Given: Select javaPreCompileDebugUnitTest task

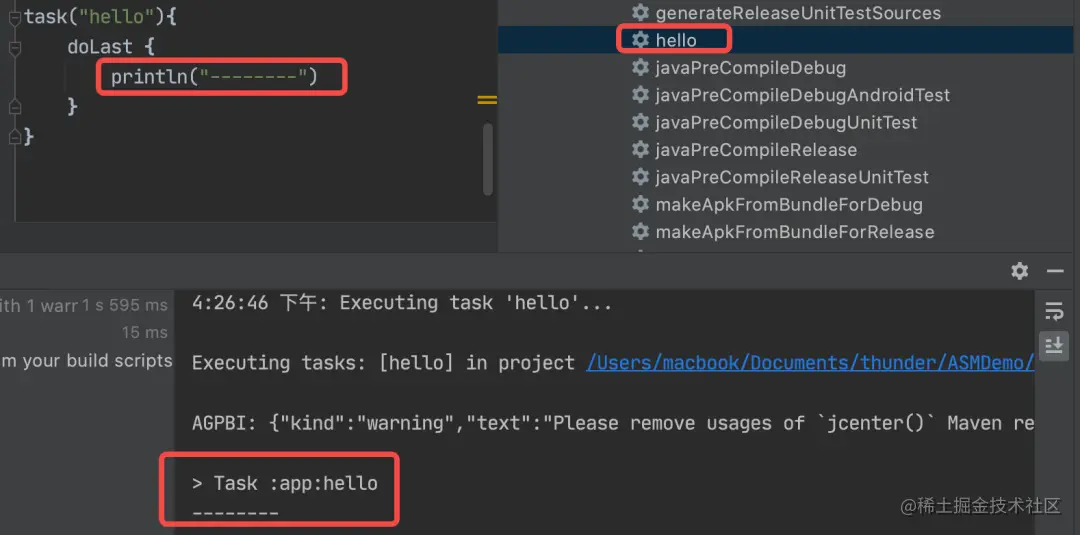Looking at the screenshot, I should click(787, 123).
